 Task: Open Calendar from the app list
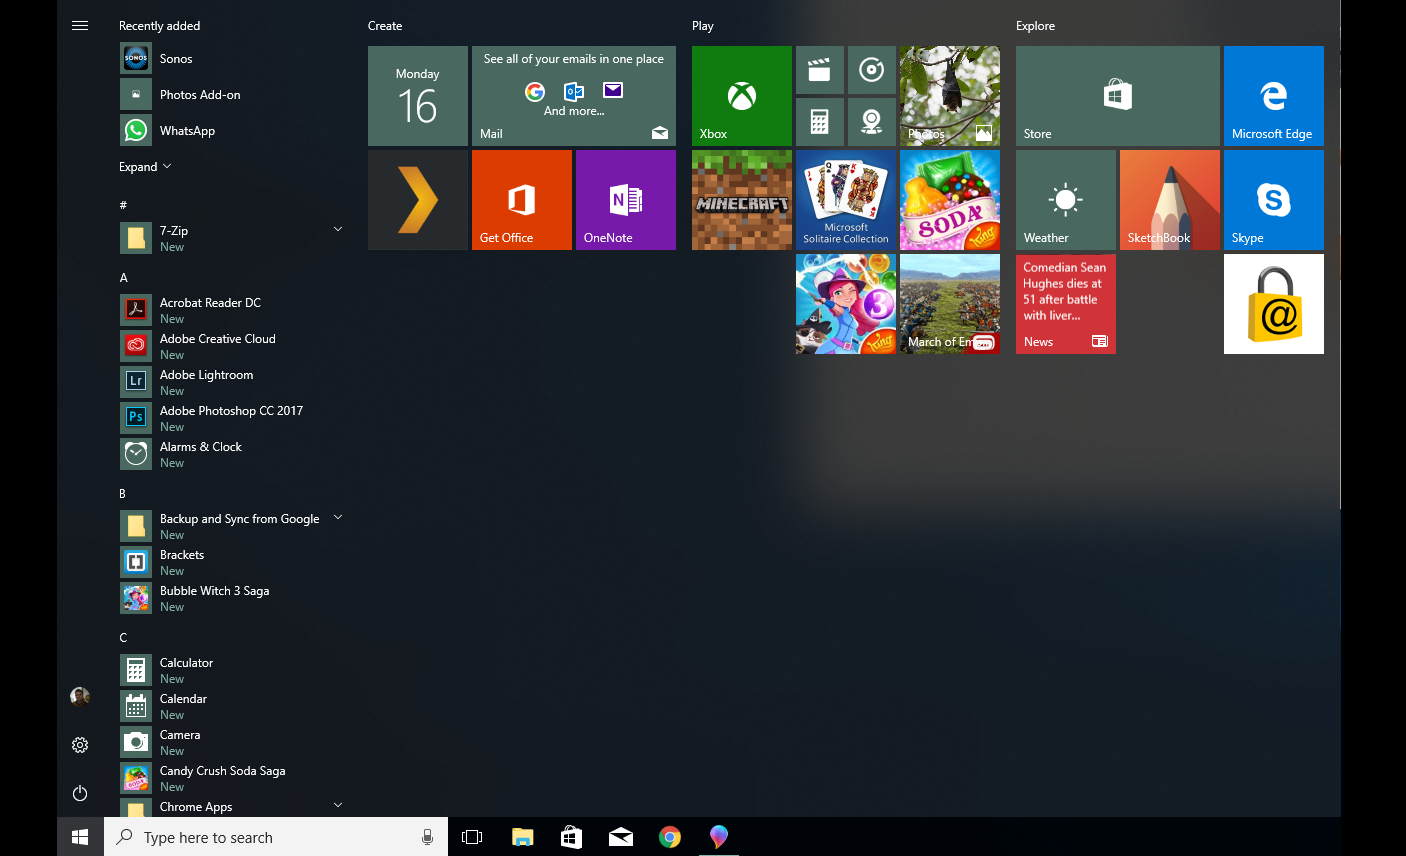point(232,705)
